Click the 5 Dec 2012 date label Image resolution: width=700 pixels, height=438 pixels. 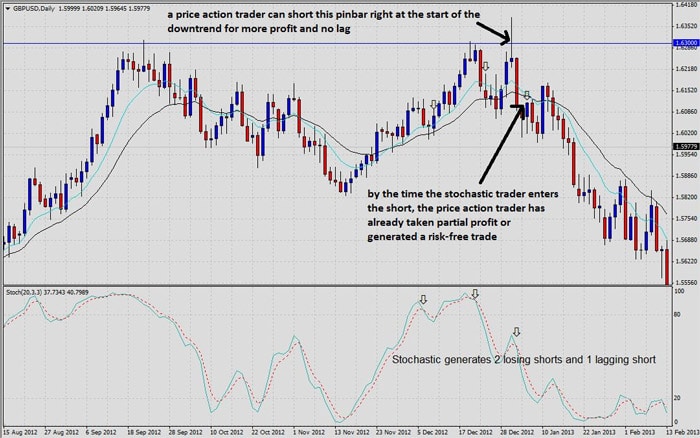pos(432,432)
